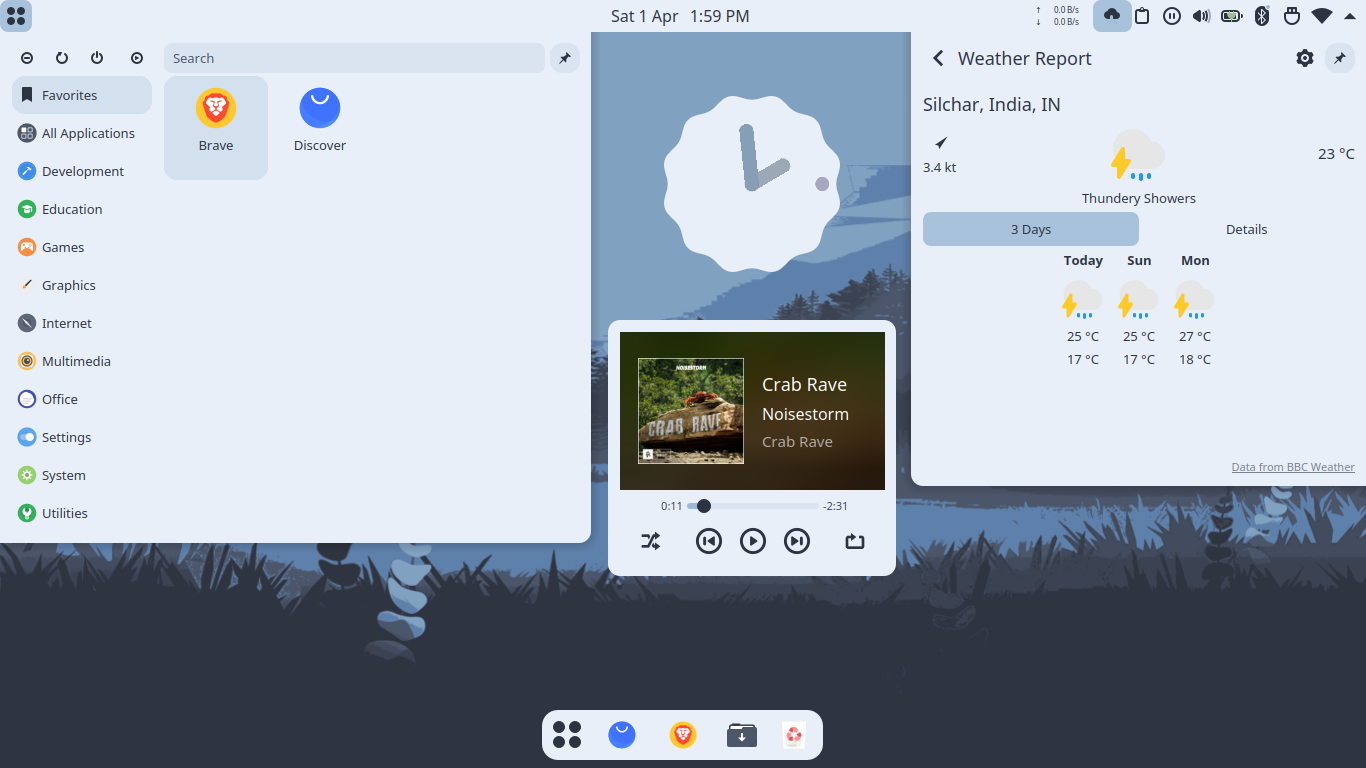
Task: Open the Settings category
Action: coord(82,437)
